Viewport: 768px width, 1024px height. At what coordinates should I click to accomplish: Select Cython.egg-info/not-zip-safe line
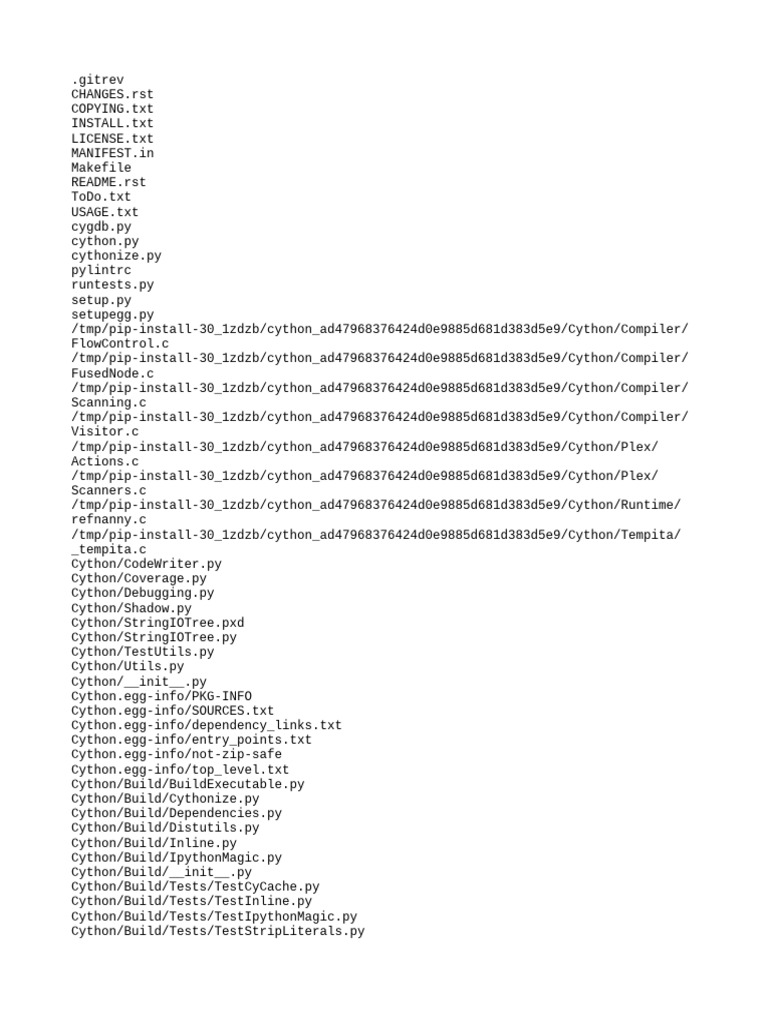[176, 754]
